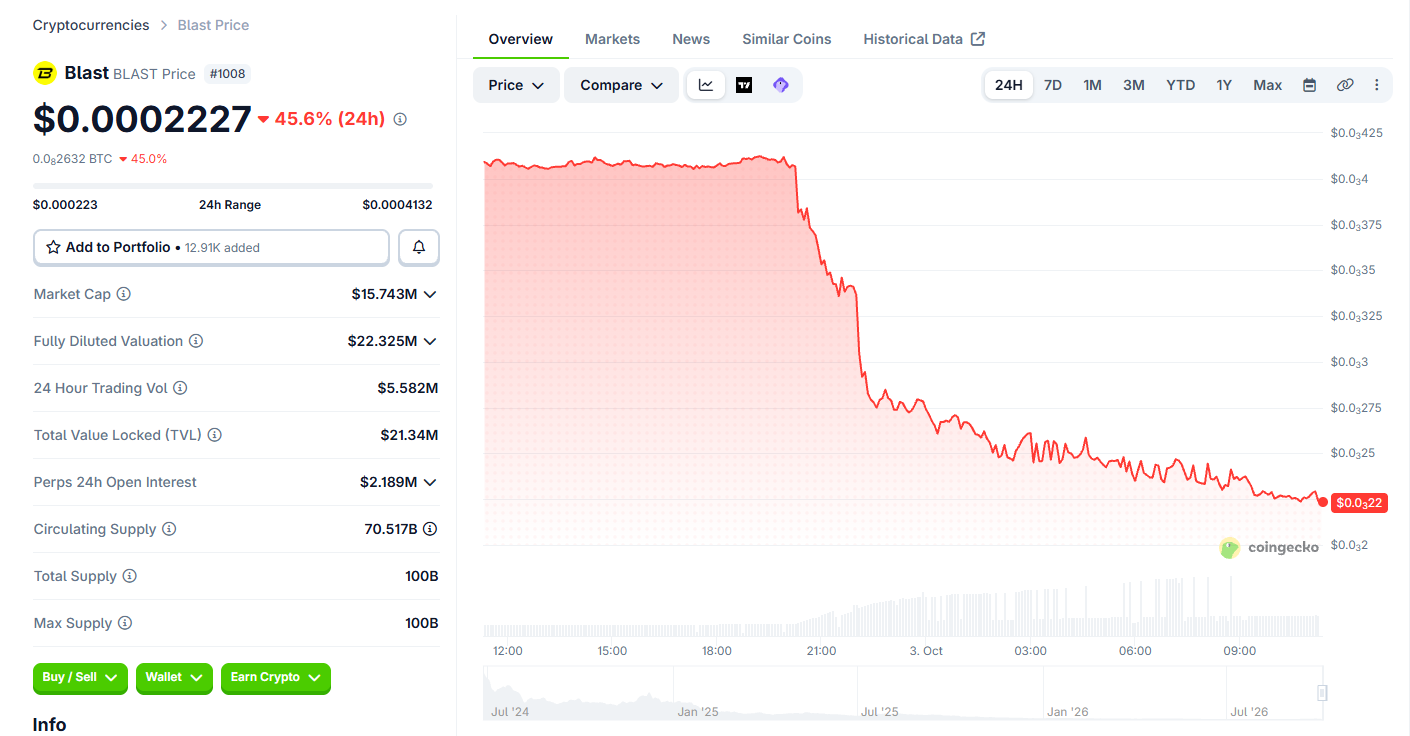Select YTD chart range
1410x736 pixels.
pos(1181,85)
